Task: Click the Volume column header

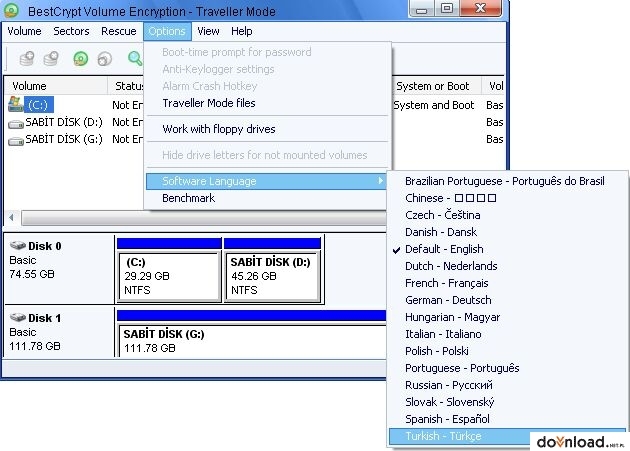Action: coord(56,86)
